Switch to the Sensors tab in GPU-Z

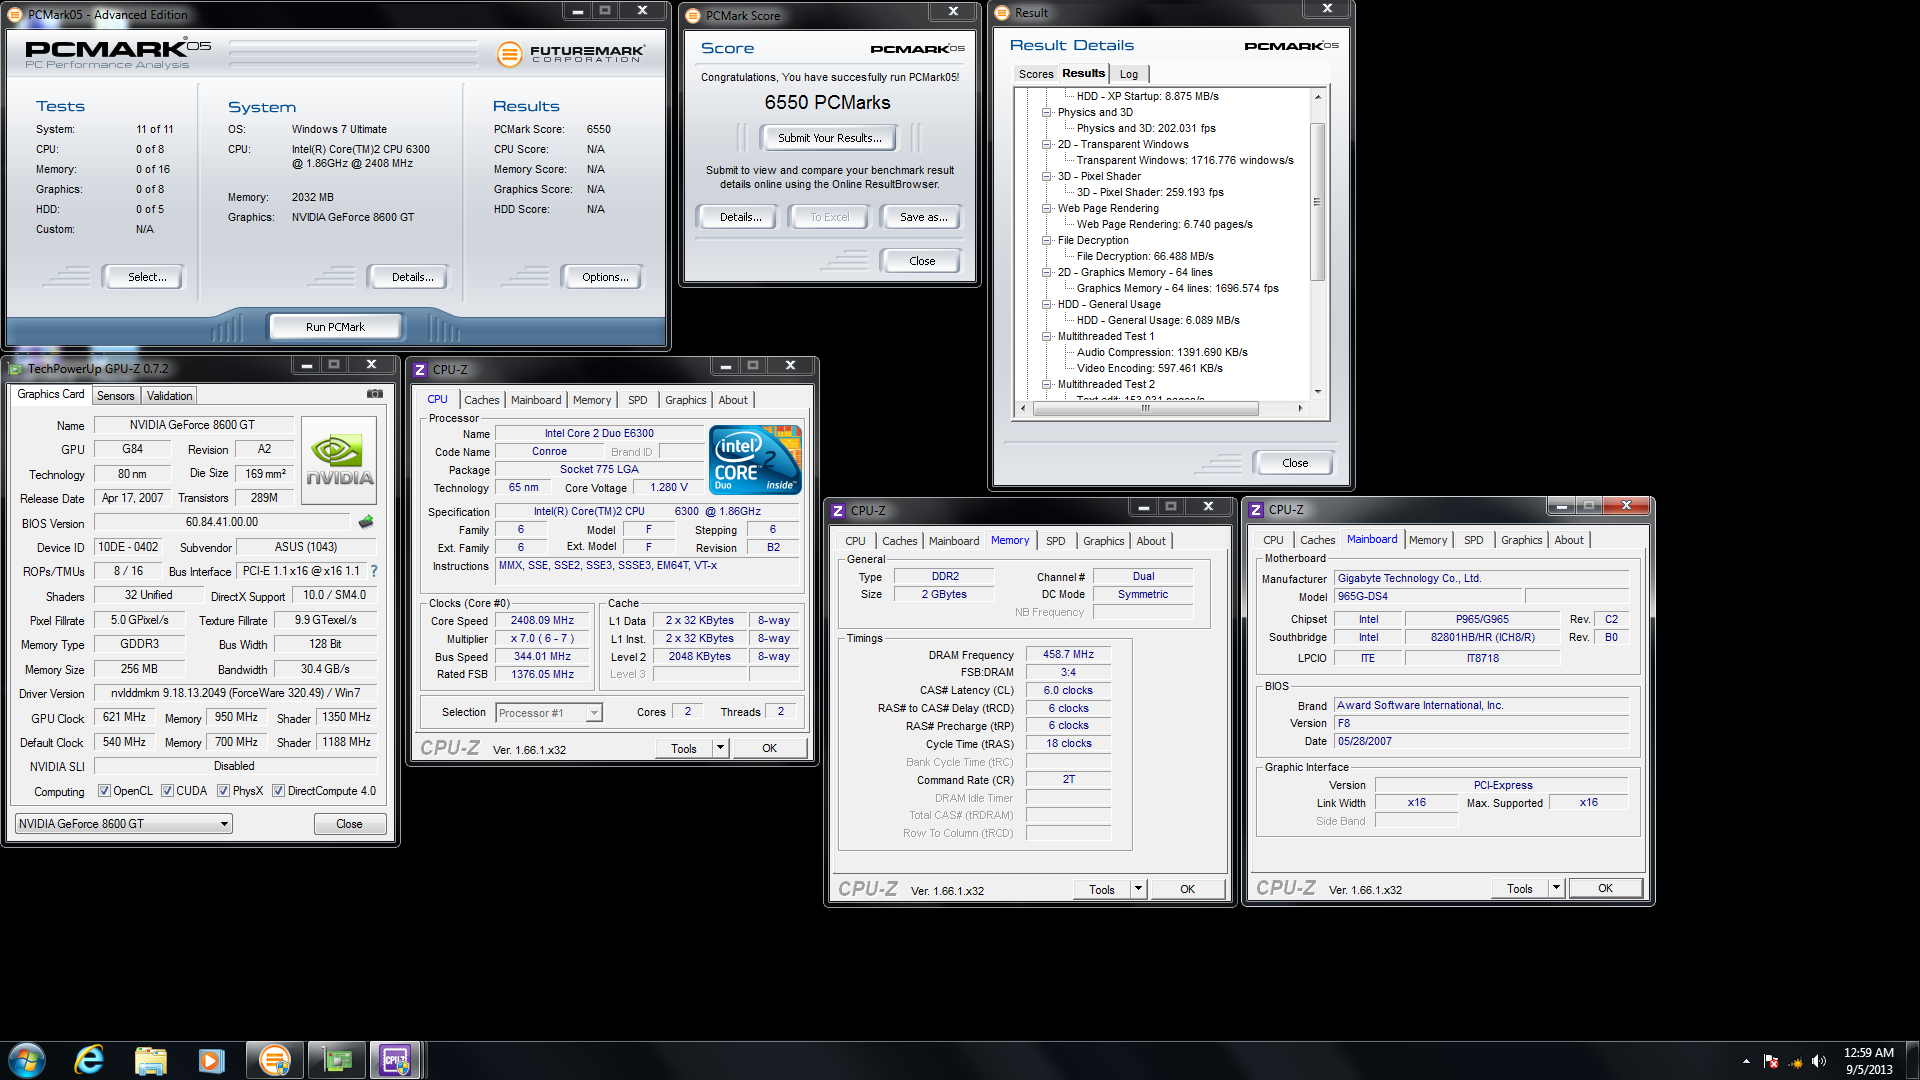pyautogui.click(x=115, y=396)
